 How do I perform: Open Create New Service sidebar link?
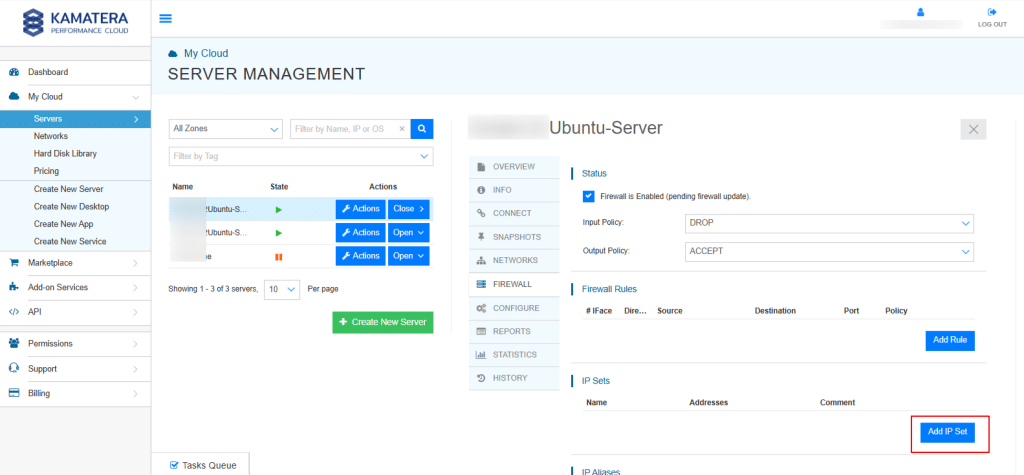[x=70, y=242]
